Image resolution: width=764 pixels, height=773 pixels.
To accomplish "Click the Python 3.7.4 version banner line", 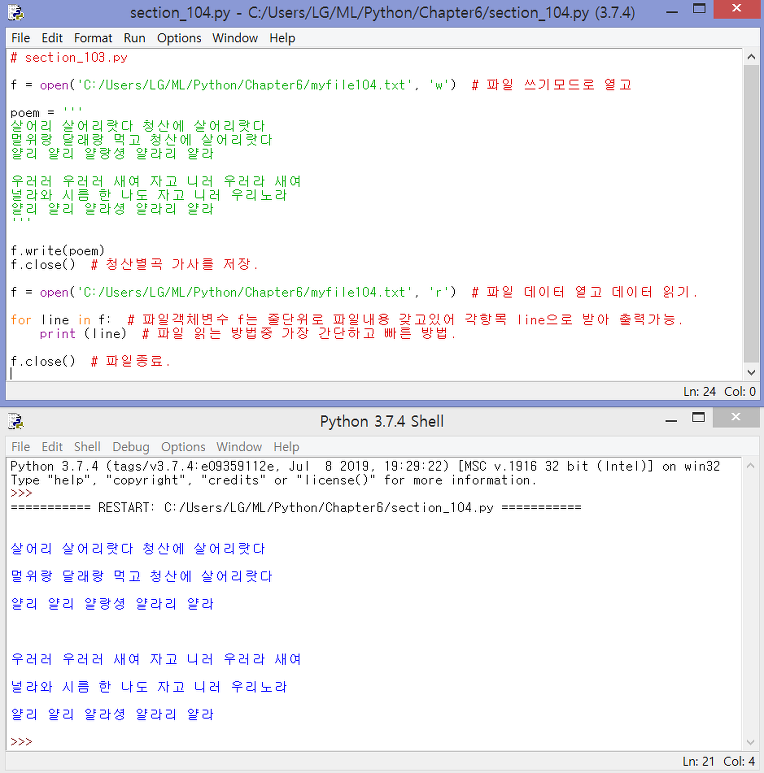I will point(365,466).
